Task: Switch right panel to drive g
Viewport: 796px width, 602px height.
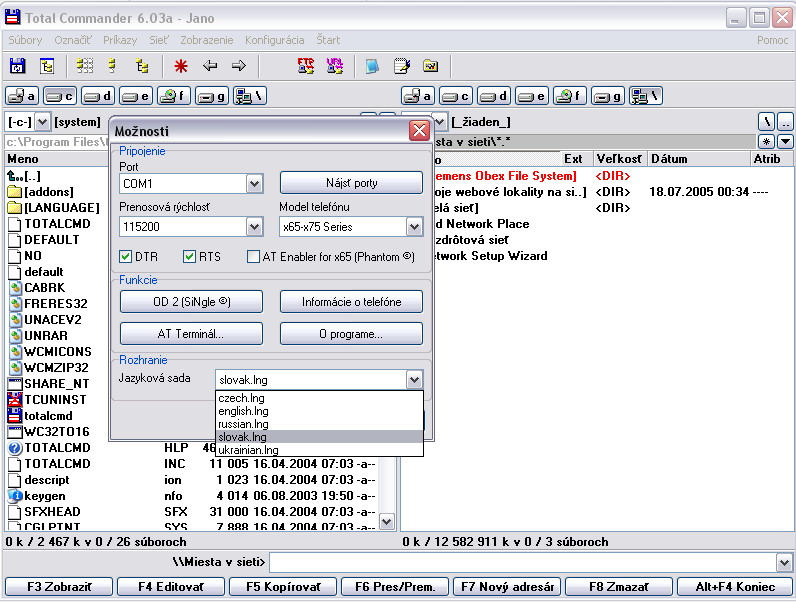Action: click(x=608, y=96)
